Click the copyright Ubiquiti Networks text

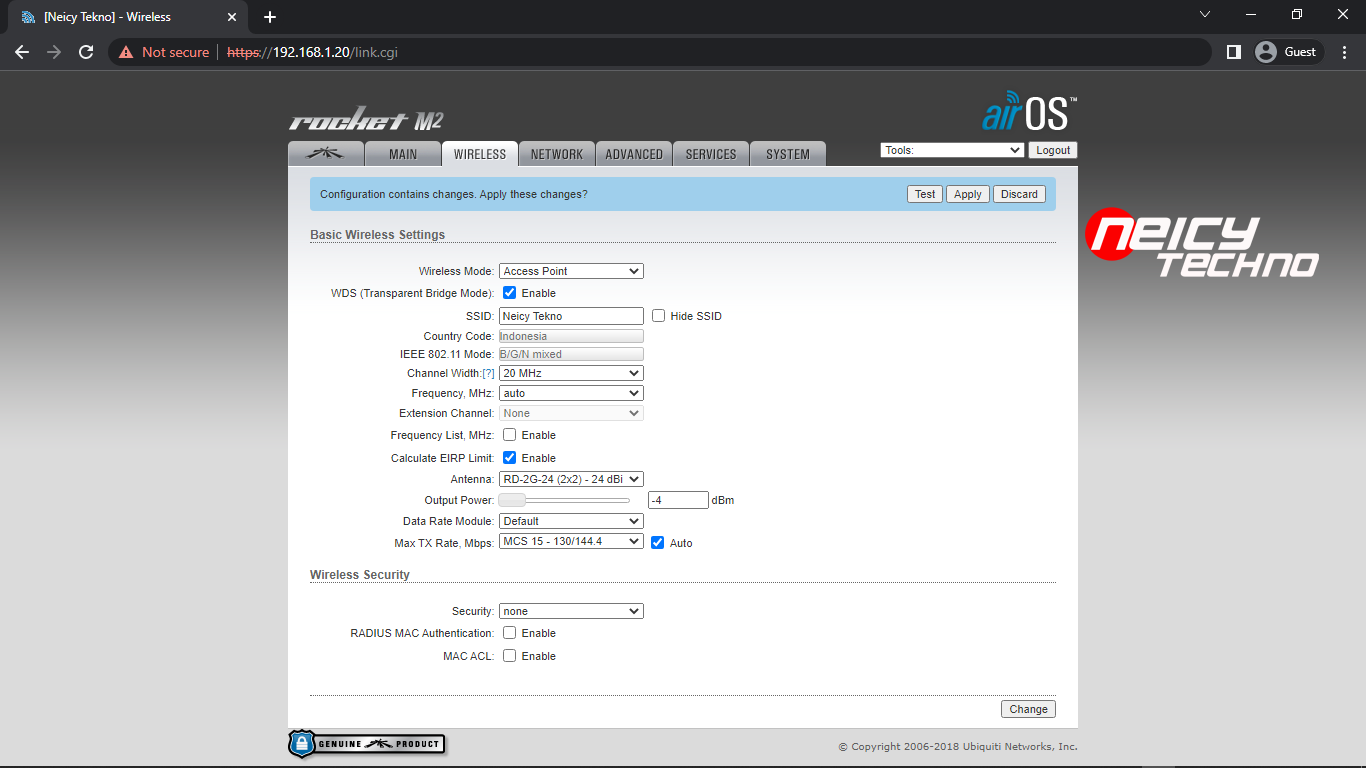(958, 747)
